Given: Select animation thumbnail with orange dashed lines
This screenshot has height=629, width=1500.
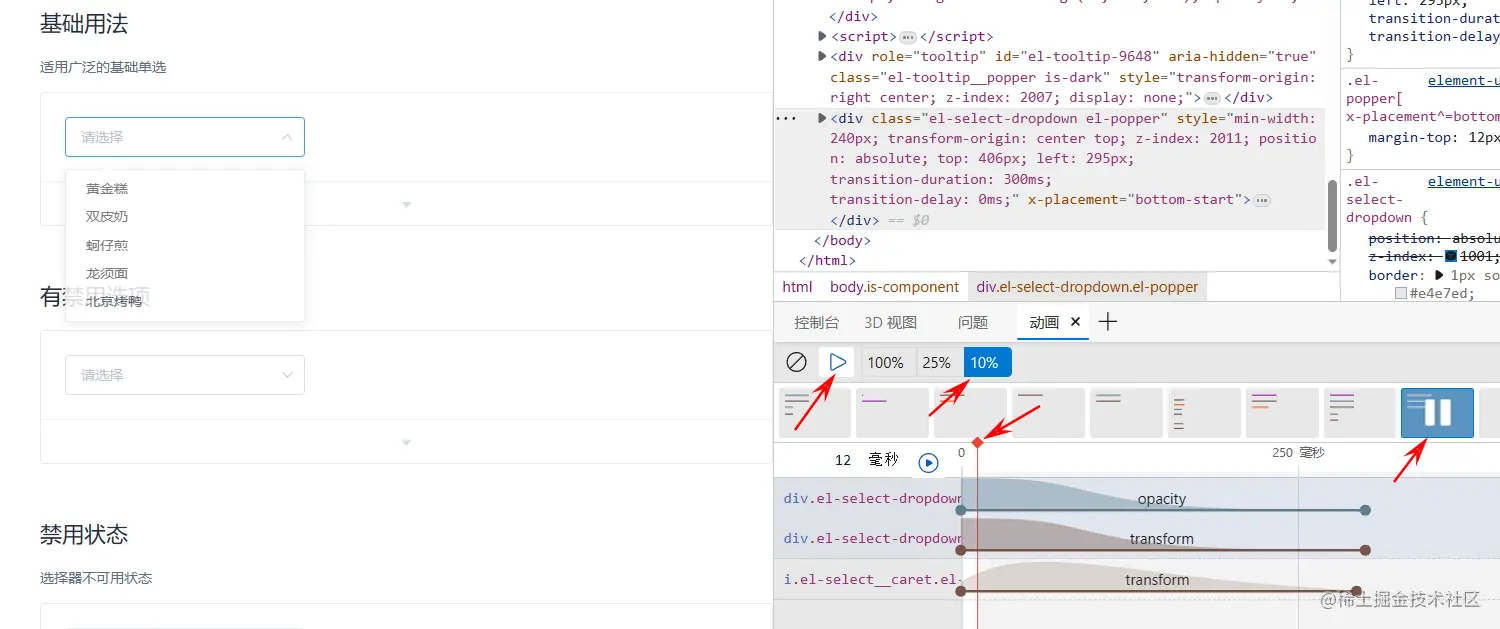Looking at the screenshot, I should tap(1204, 413).
